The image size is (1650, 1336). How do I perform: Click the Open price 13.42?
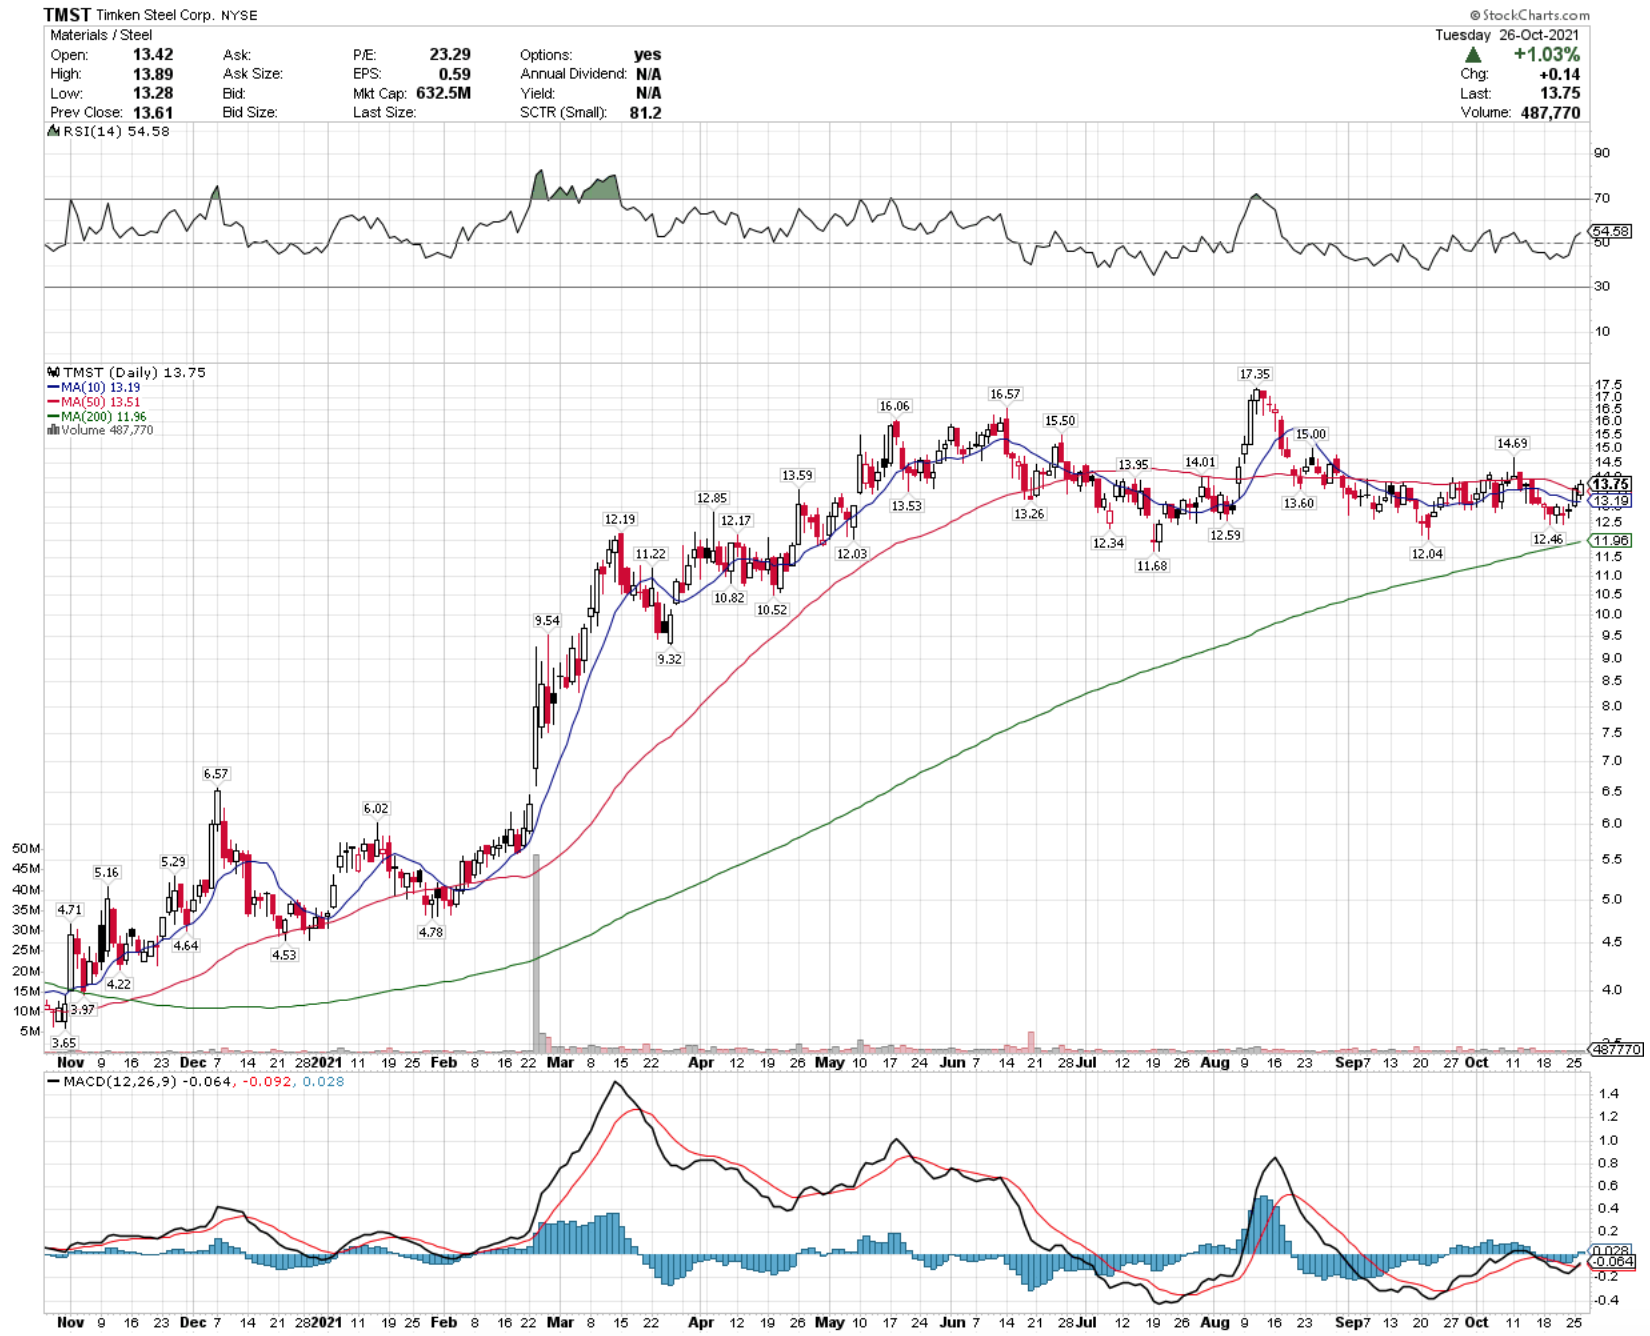coord(153,55)
